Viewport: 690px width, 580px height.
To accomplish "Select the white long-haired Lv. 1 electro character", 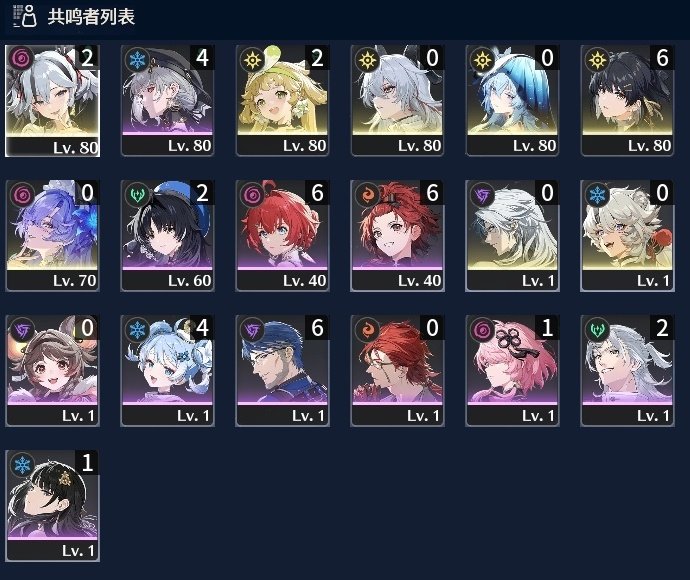I will click(512, 235).
